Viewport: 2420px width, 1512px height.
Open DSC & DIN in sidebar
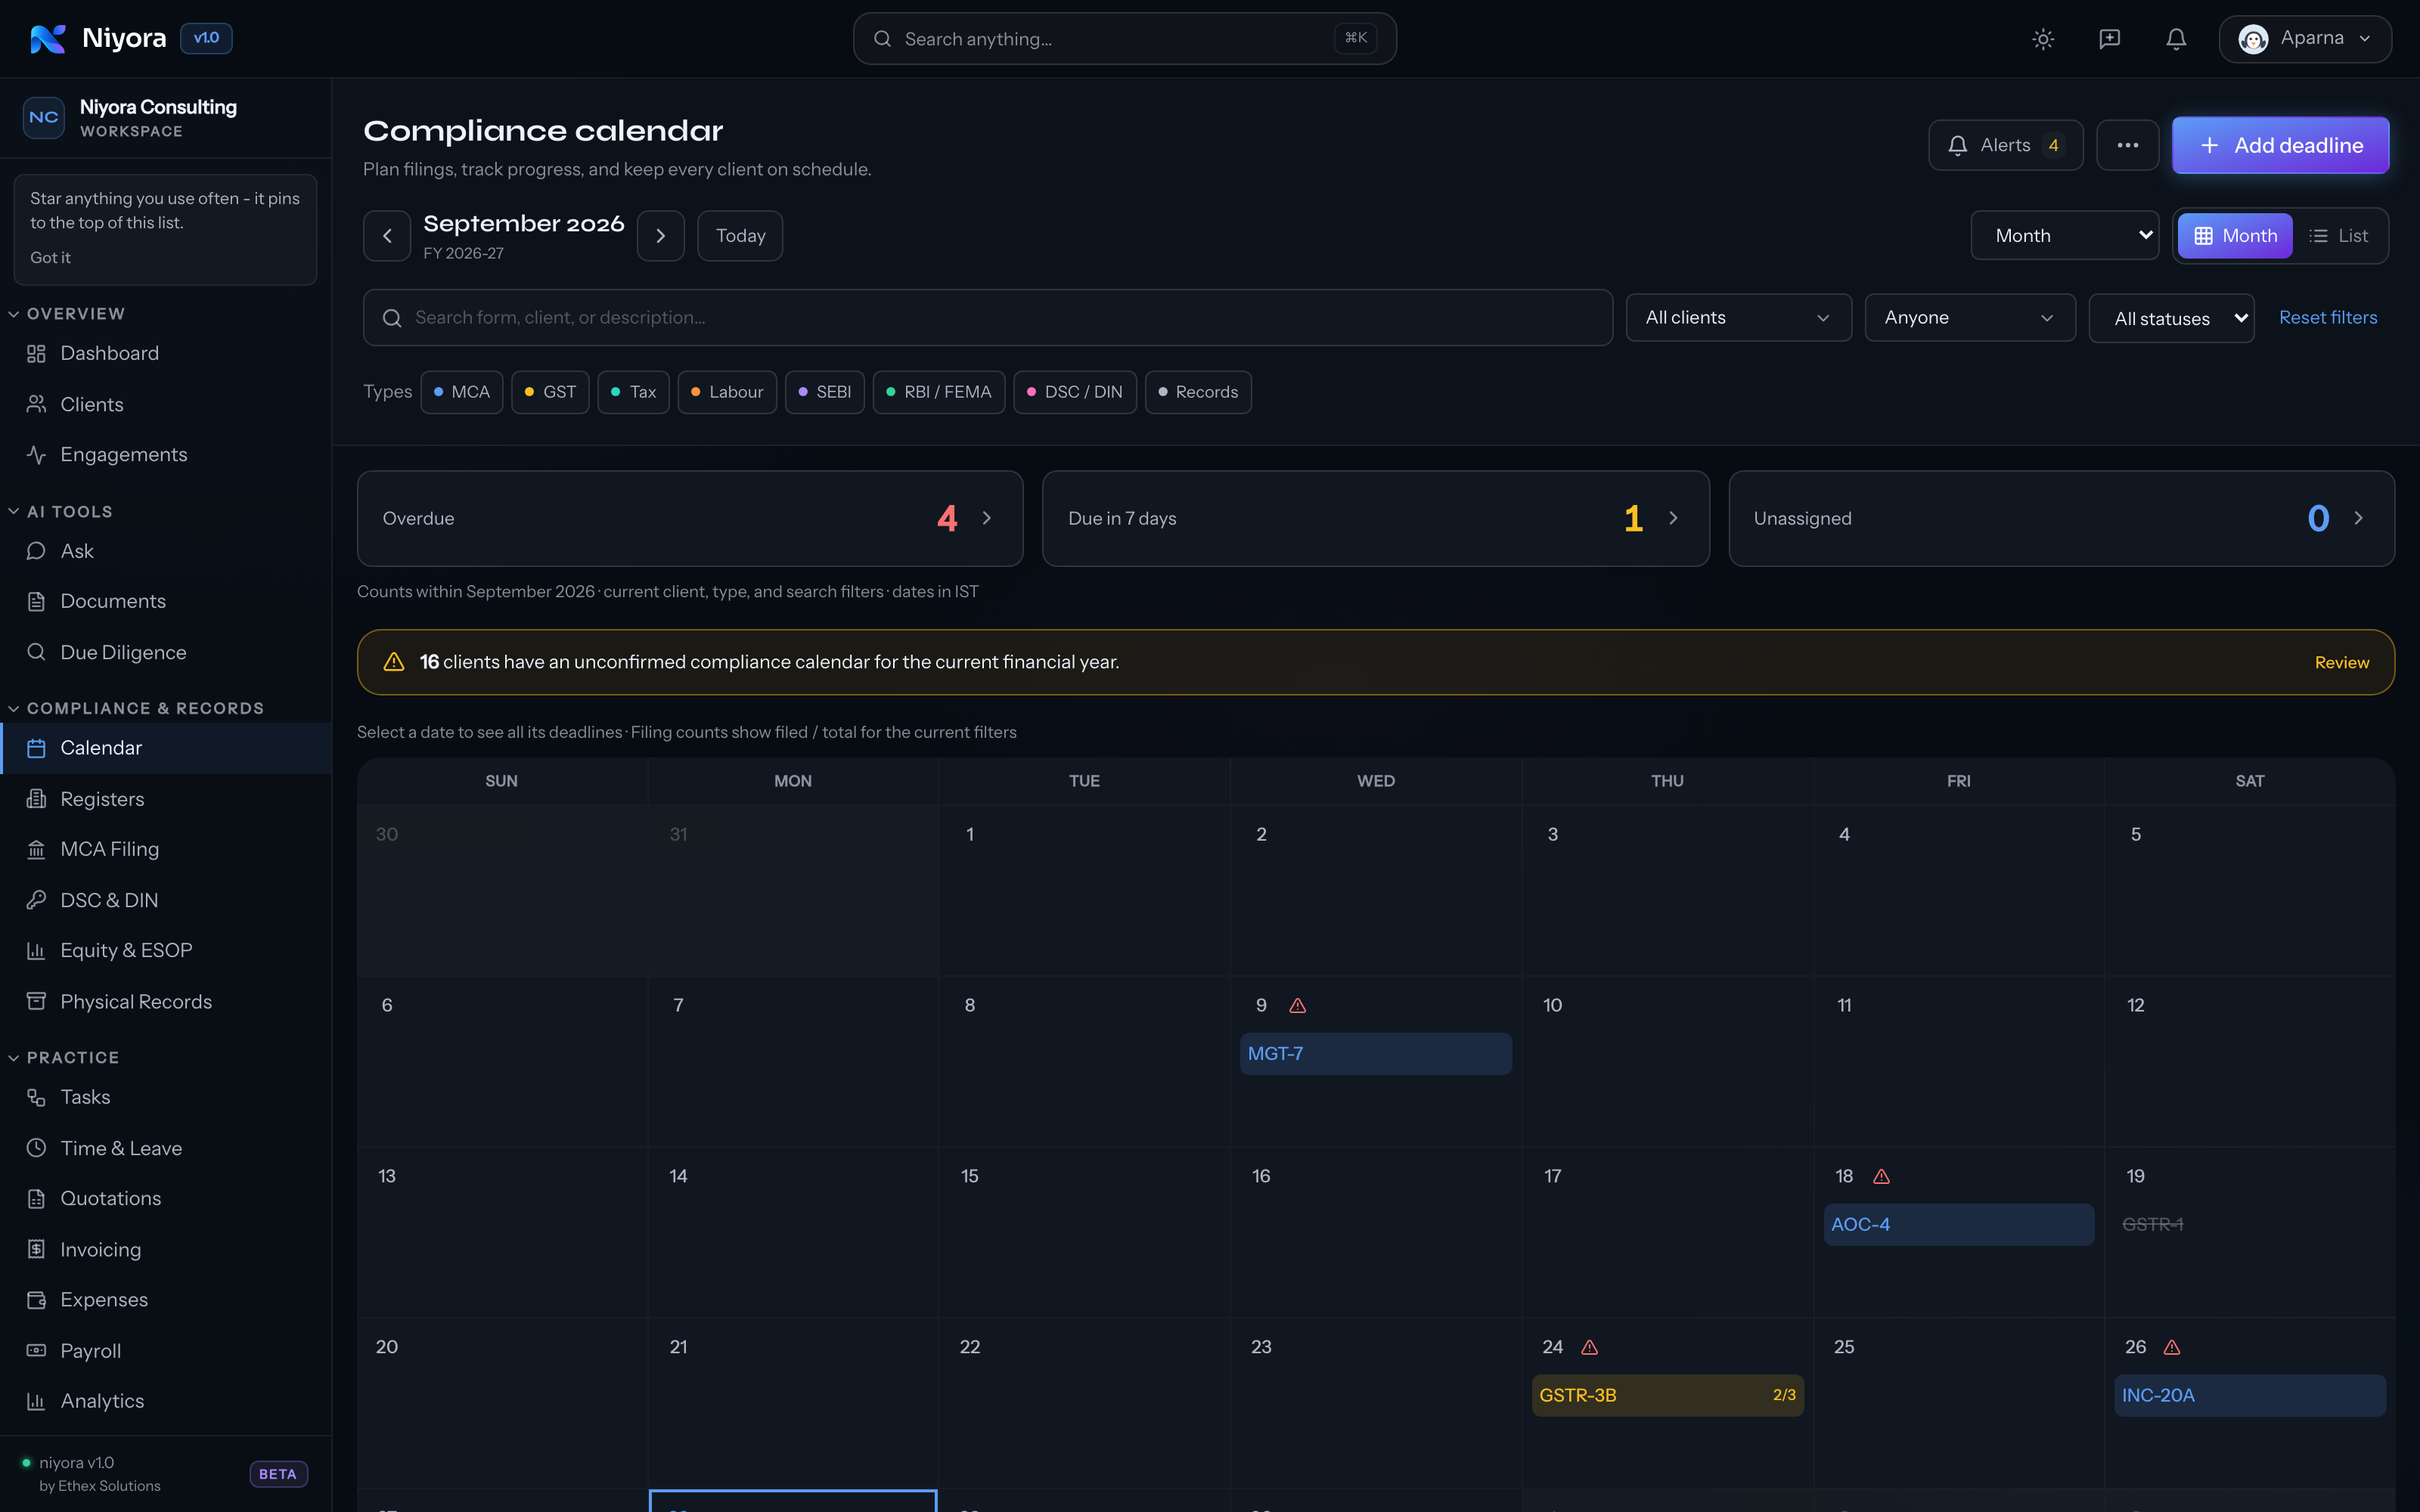coord(166,900)
